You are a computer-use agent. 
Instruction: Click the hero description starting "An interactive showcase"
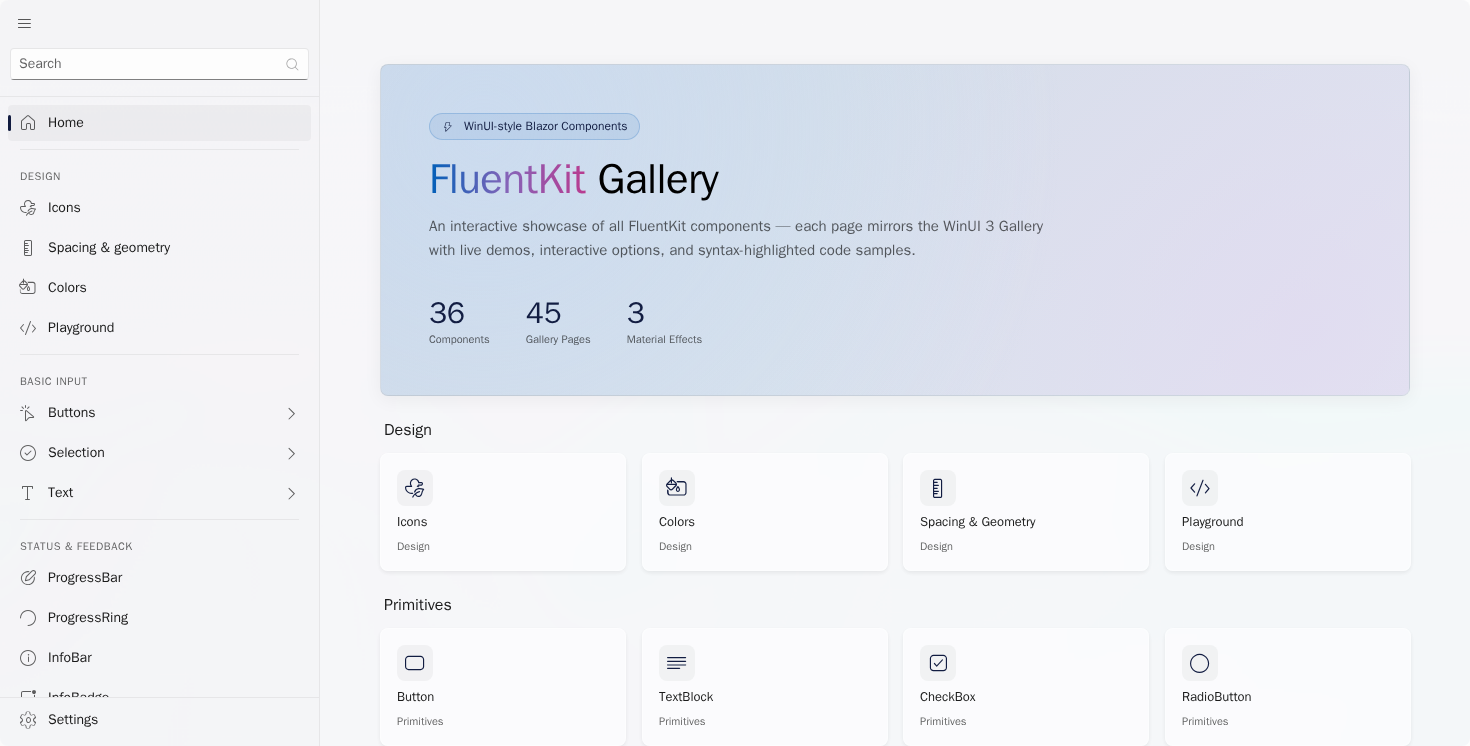pyautogui.click(x=736, y=238)
